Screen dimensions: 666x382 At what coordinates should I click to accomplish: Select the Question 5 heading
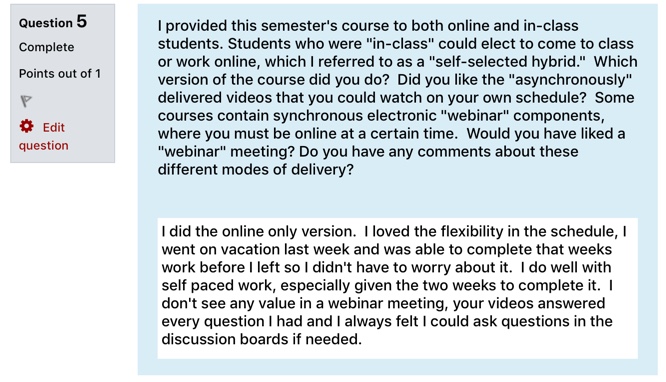pyautogui.click(x=53, y=22)
